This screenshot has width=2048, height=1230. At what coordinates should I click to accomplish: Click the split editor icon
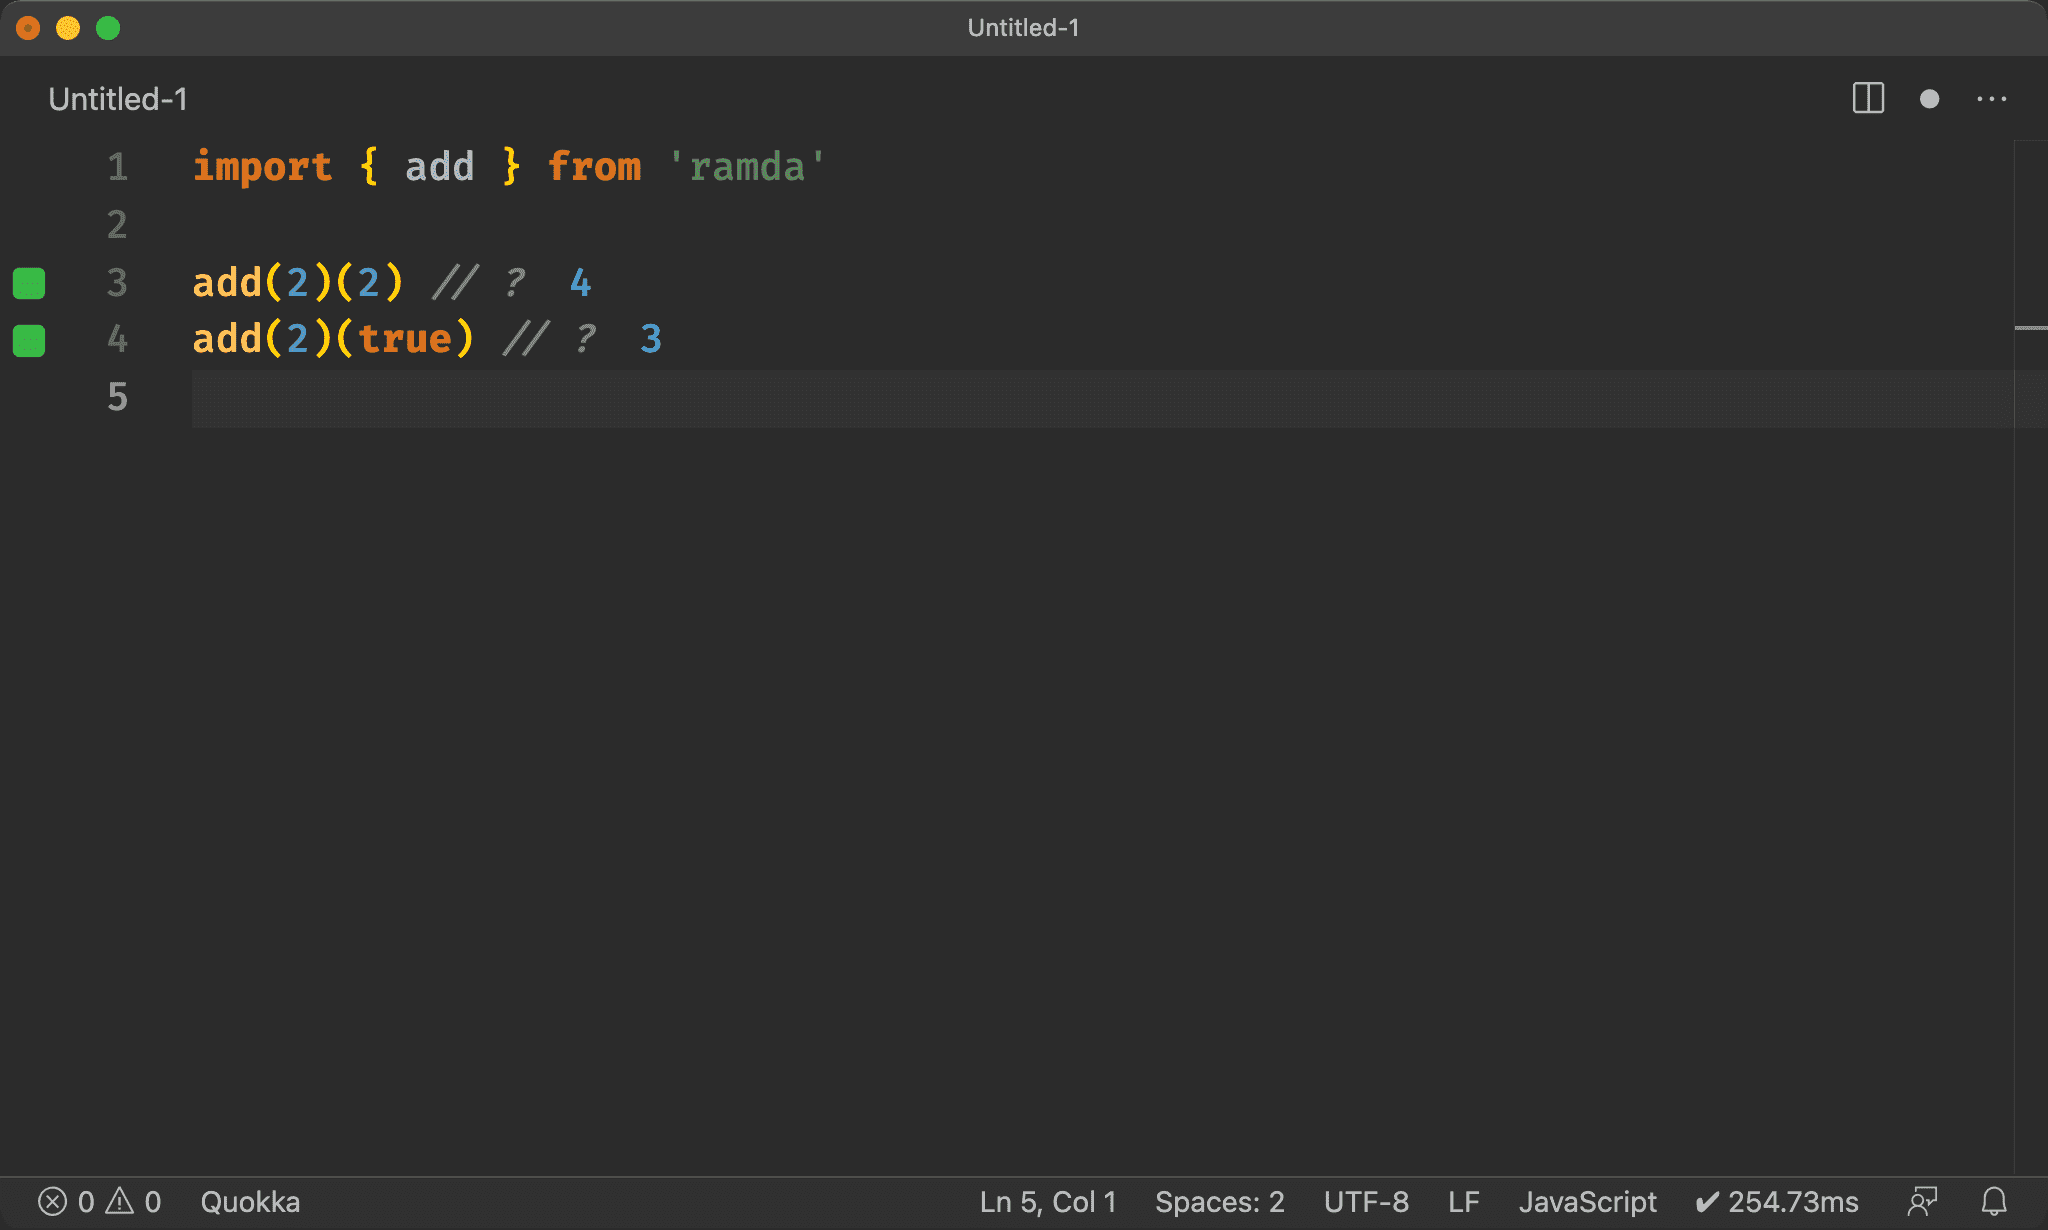click(x=1868, y=98)
